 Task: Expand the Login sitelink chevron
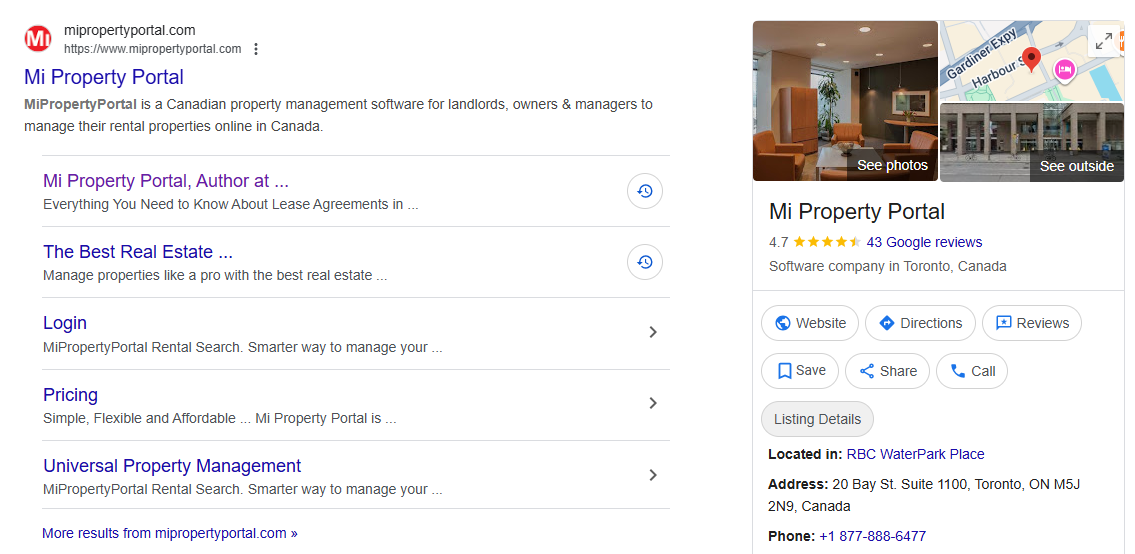tap(653, 332)
